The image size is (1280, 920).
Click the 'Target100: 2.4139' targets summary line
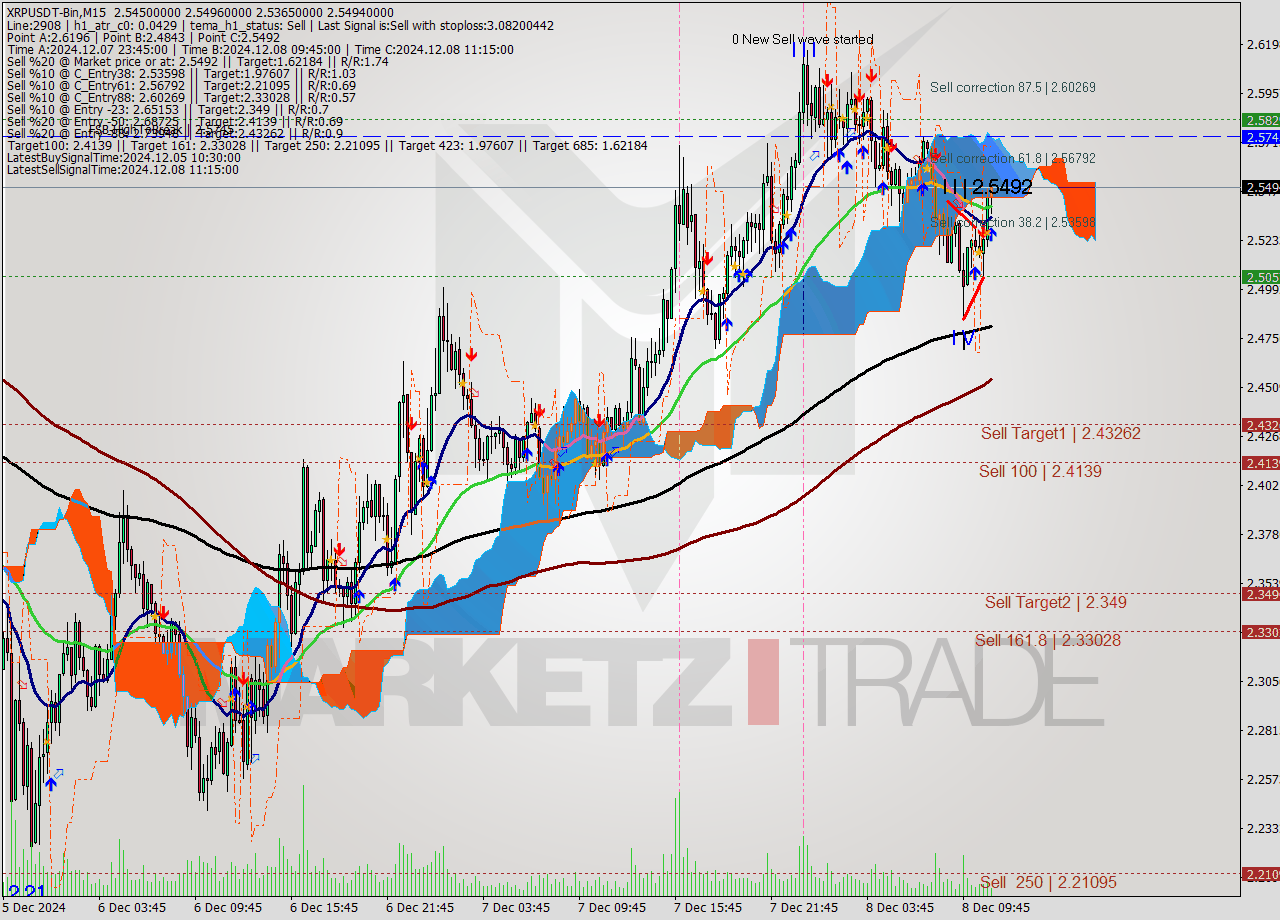[x=327, y=145]
